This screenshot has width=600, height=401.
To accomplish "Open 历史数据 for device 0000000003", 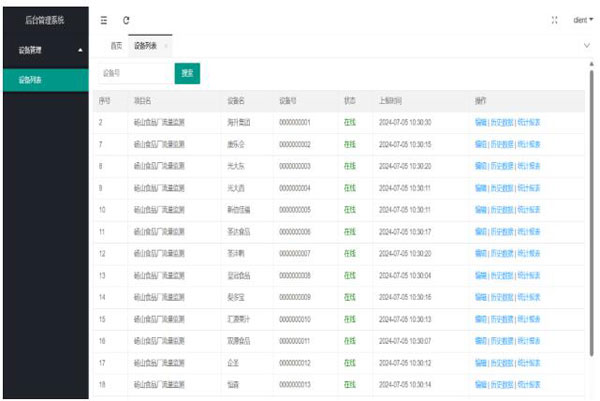I will point(502,166).
